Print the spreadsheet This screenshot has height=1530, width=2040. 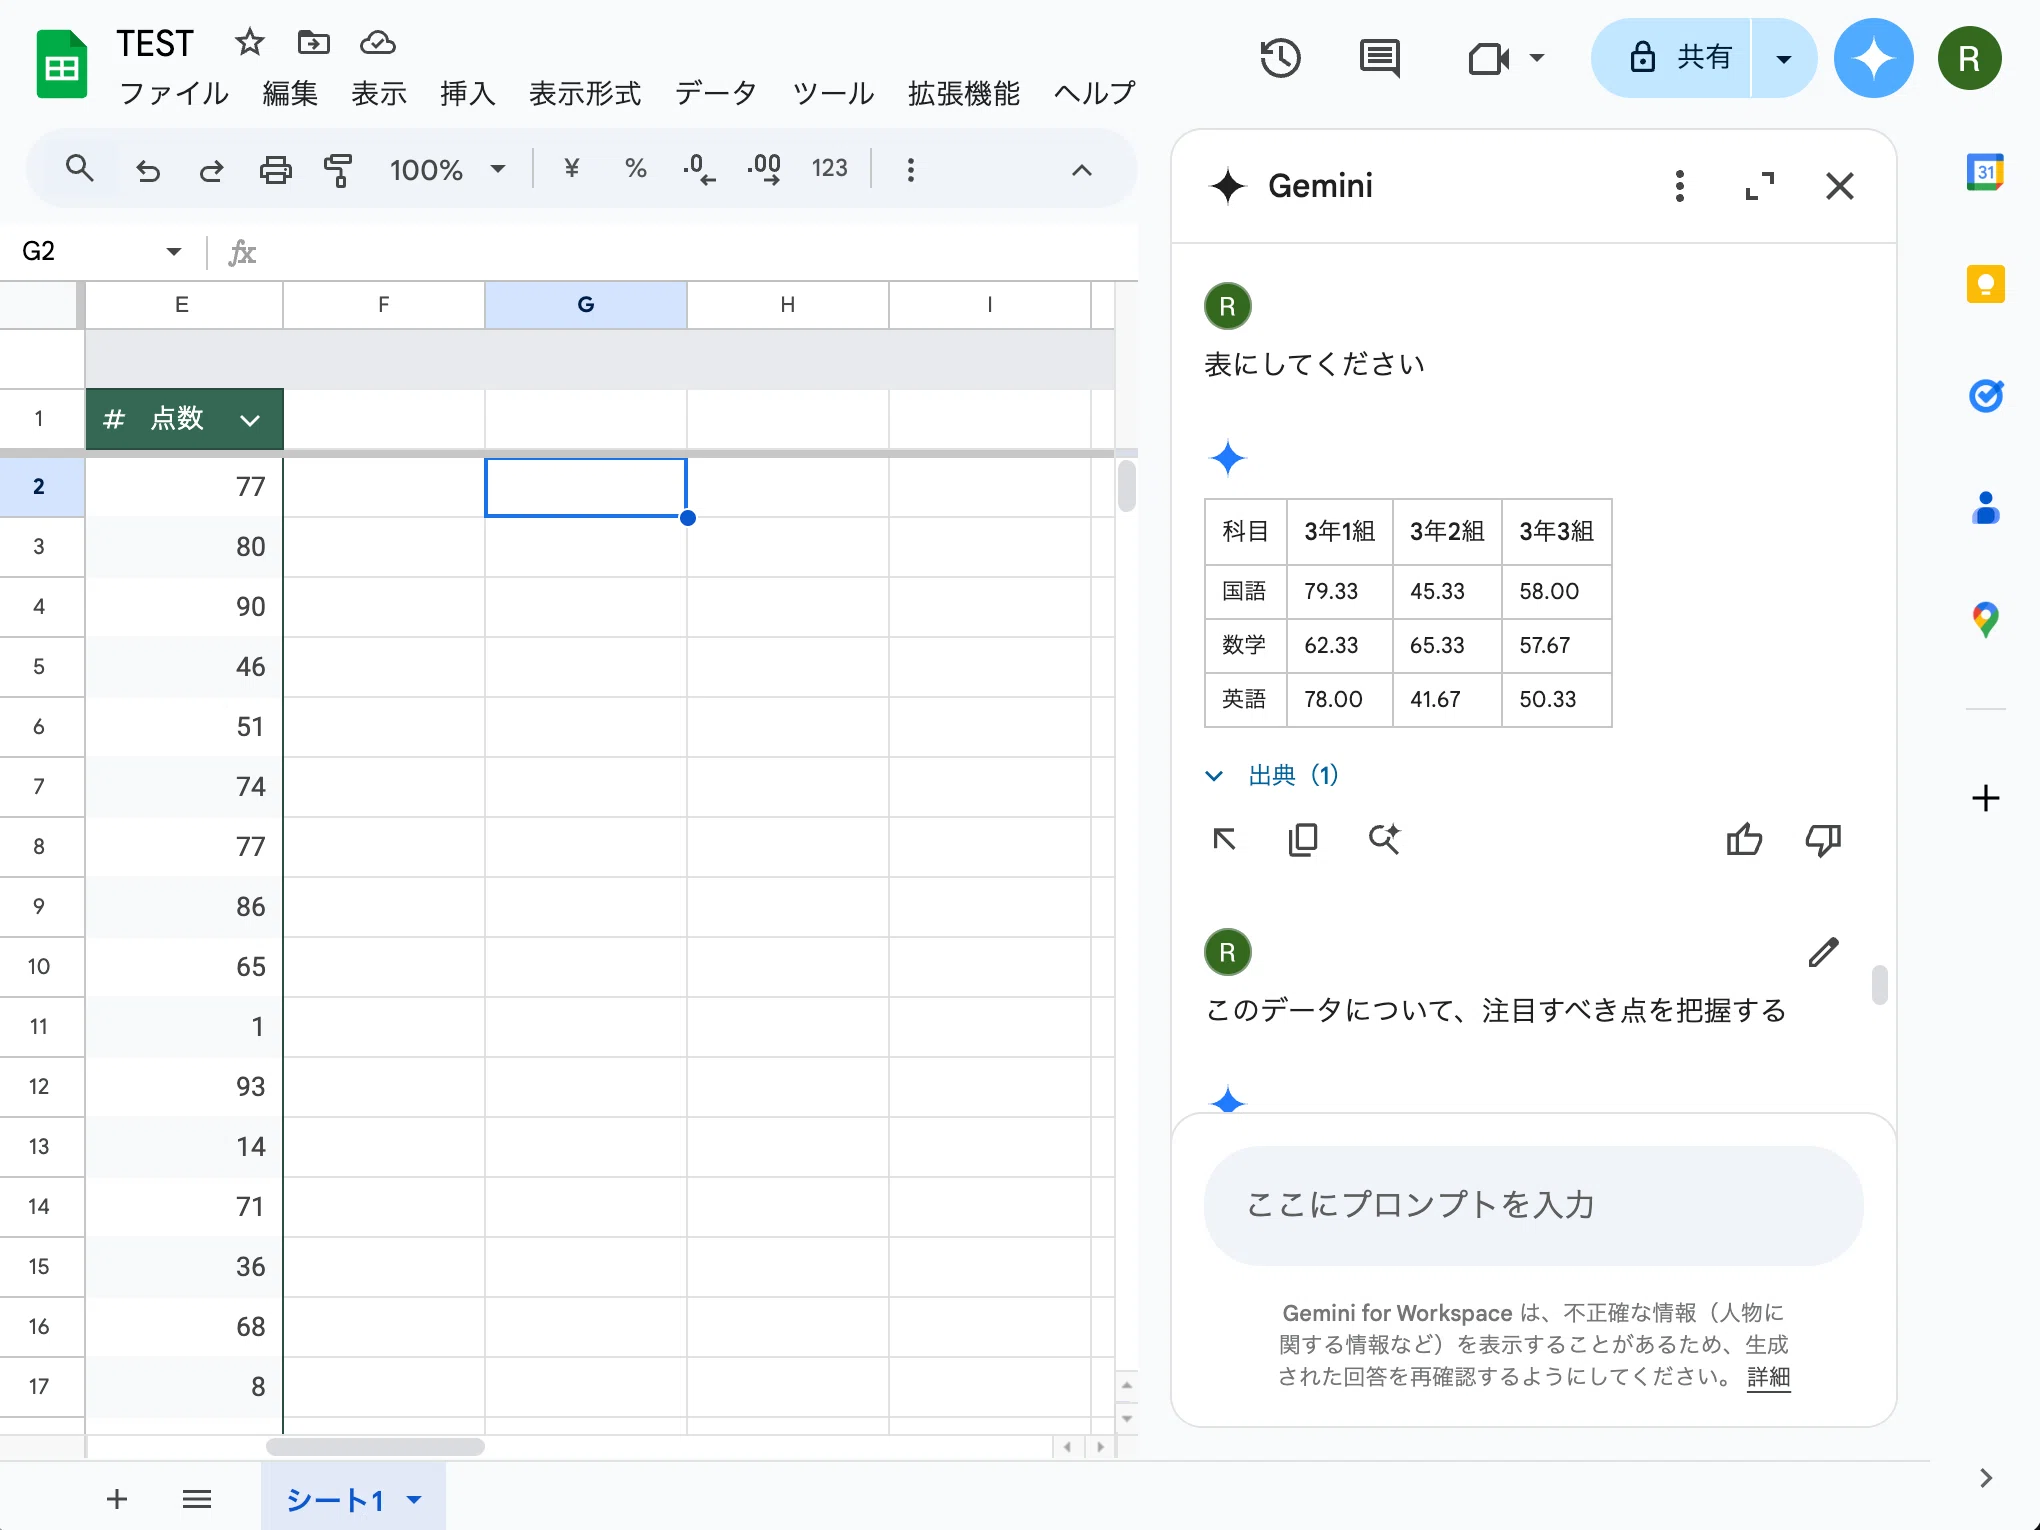pos(276,170)
